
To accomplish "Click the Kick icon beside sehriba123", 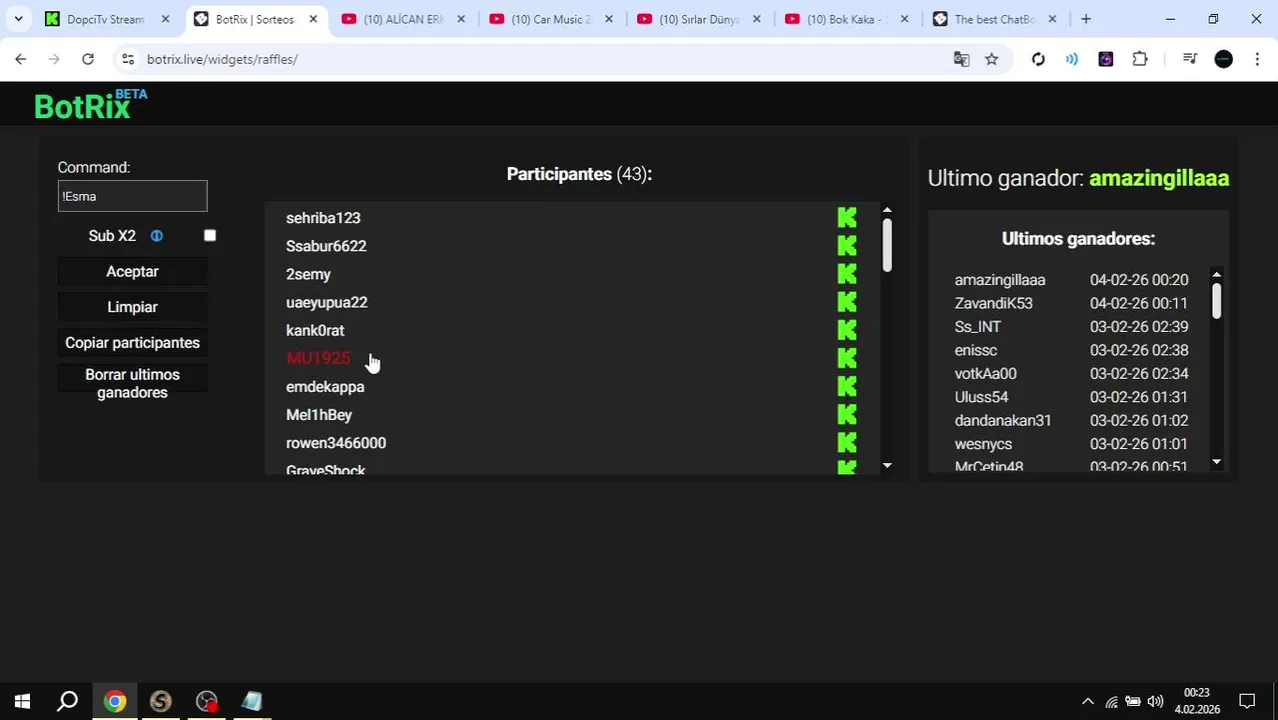I will pyautogui.click(x=847, y=217).
